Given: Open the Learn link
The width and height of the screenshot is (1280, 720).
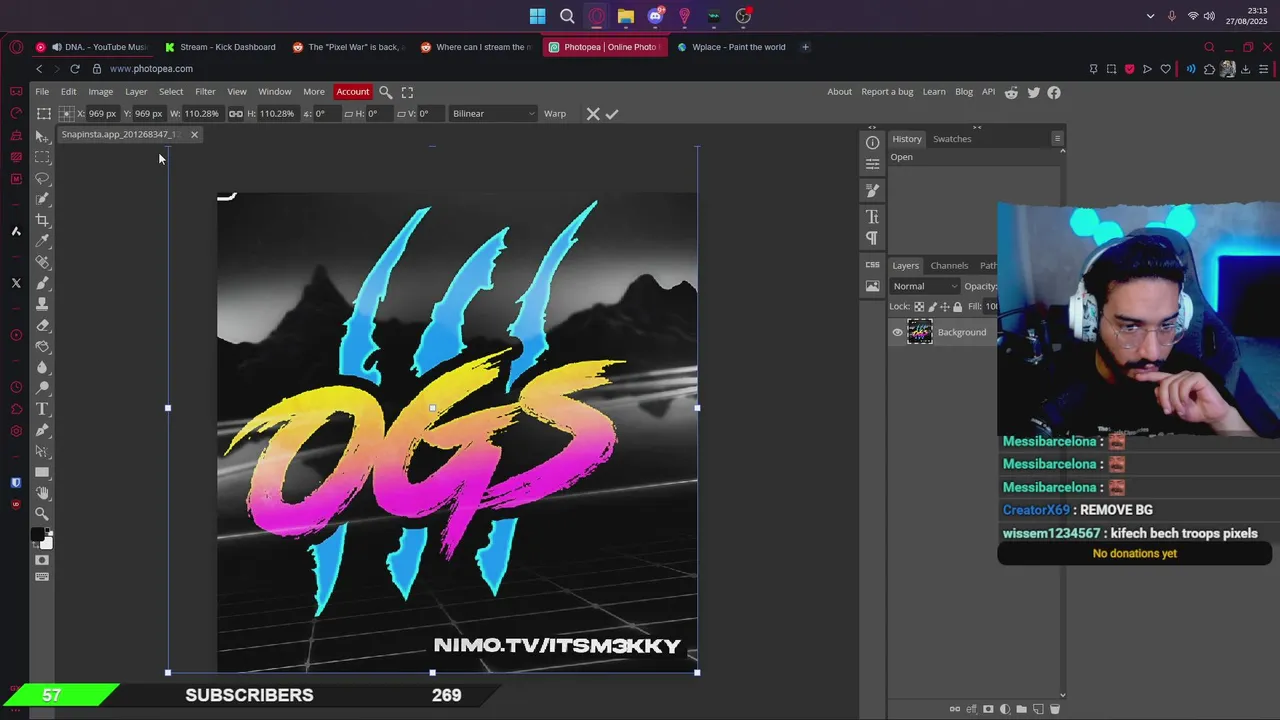Looking at the screenshot, I should [x=934, y=92].
